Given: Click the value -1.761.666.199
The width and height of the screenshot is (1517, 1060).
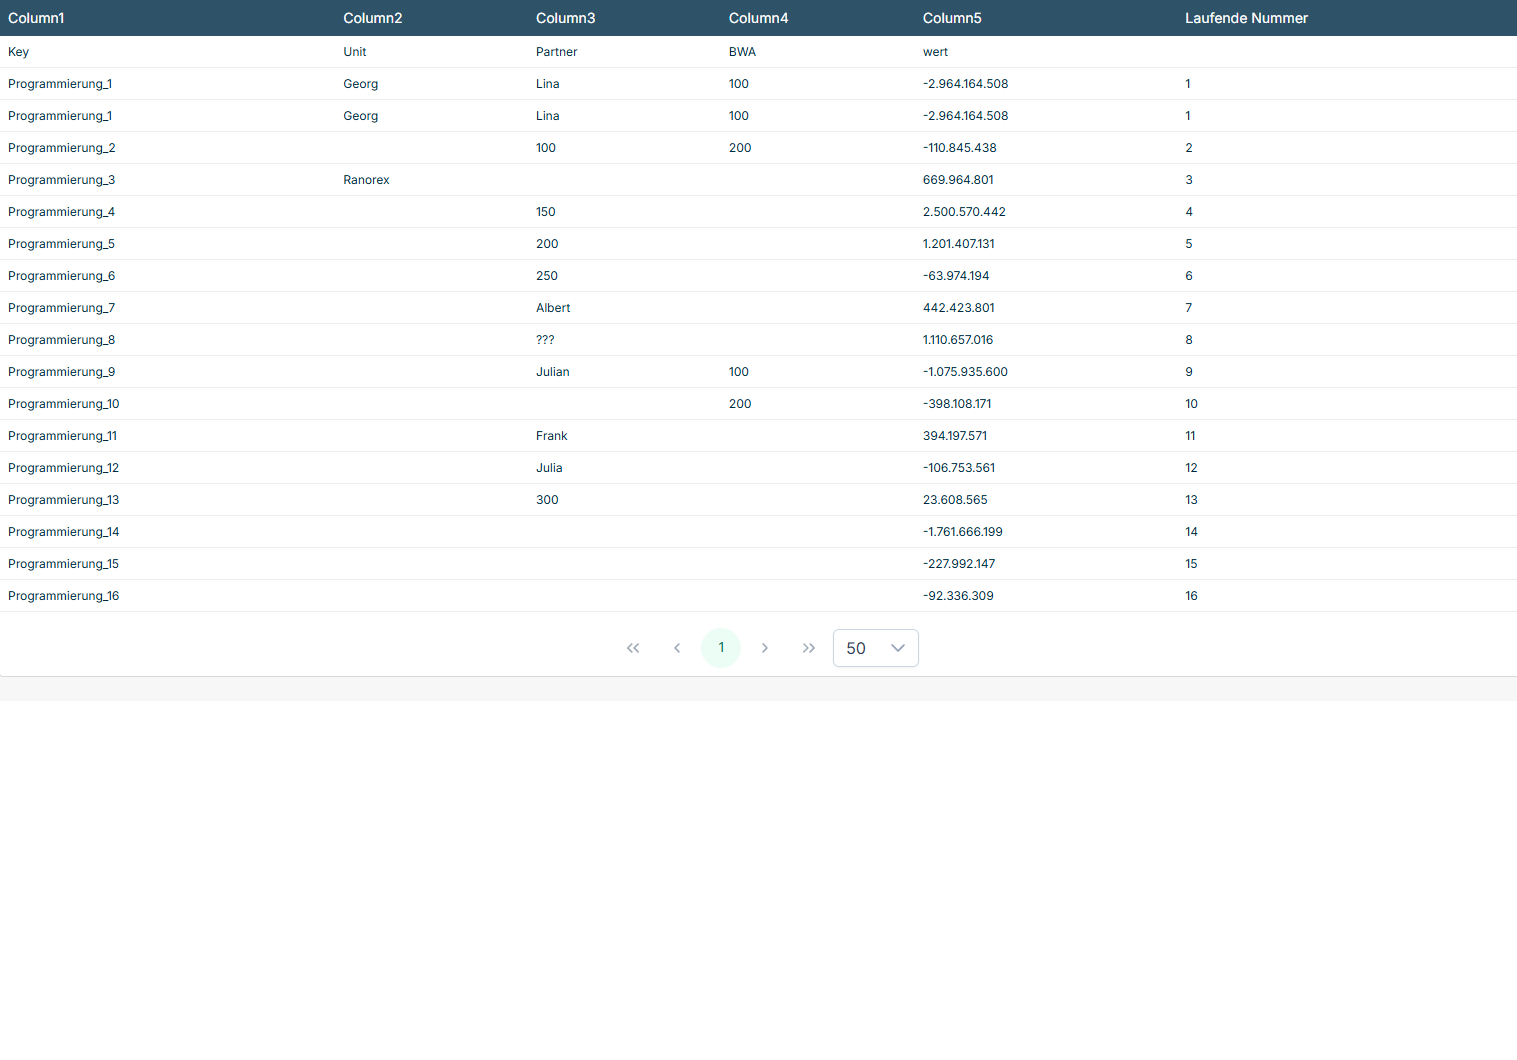Looking at the screenshot, I should pyautogui.click(x=963, y=532).
